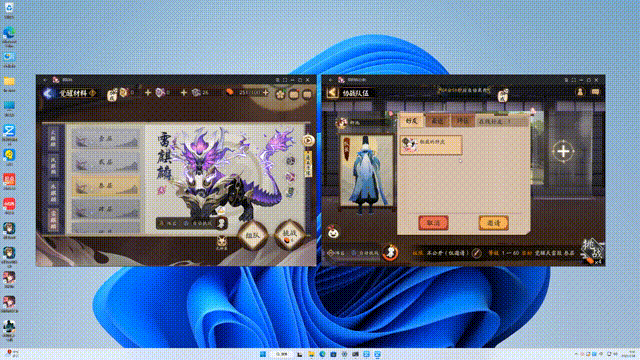This screenshot has width=640, height=360.
Task: Open the Windows Start menu
Action: 263,354
